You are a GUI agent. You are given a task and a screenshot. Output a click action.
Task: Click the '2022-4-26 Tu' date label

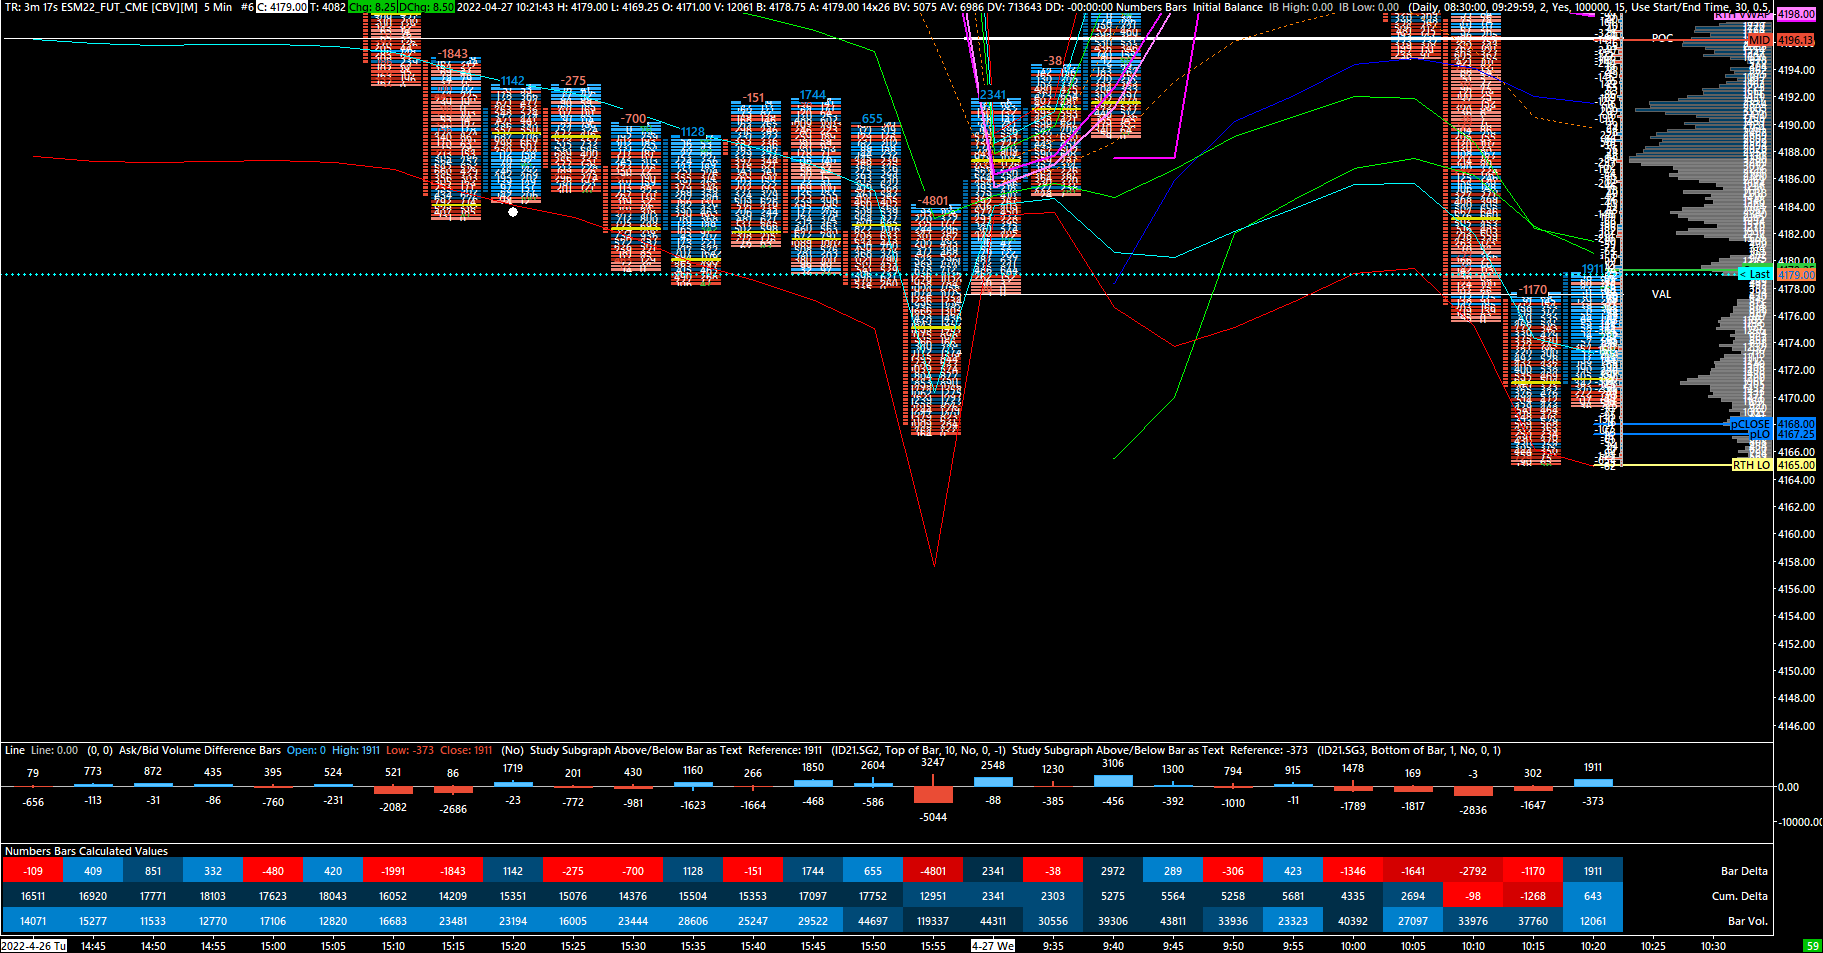pos(34,946)
